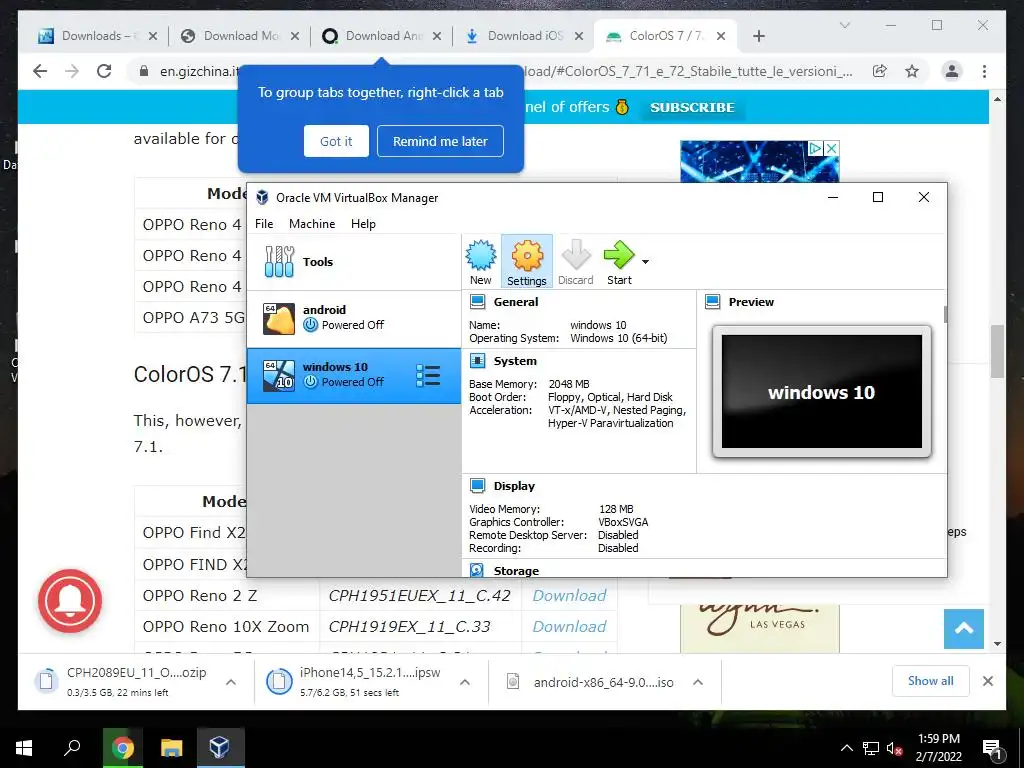Image resolution: width=1024 pixels, height=768 pixels.
Task: Expand CPH2089EU ozip download options
Action: coord(231,682)
